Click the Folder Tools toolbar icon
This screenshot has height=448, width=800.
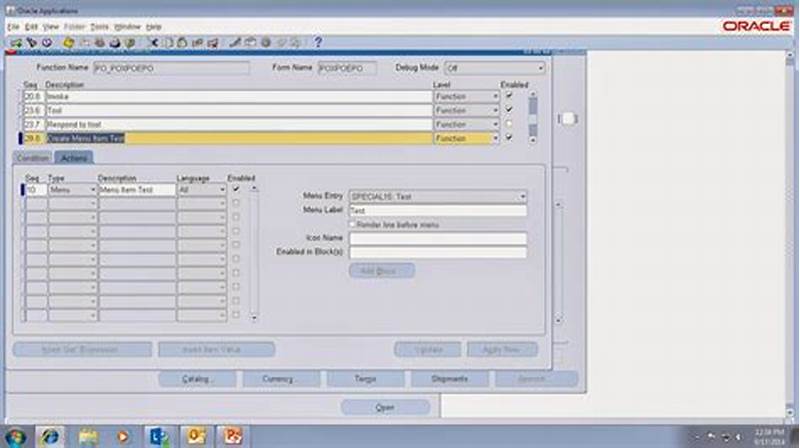tap(296, 43)
